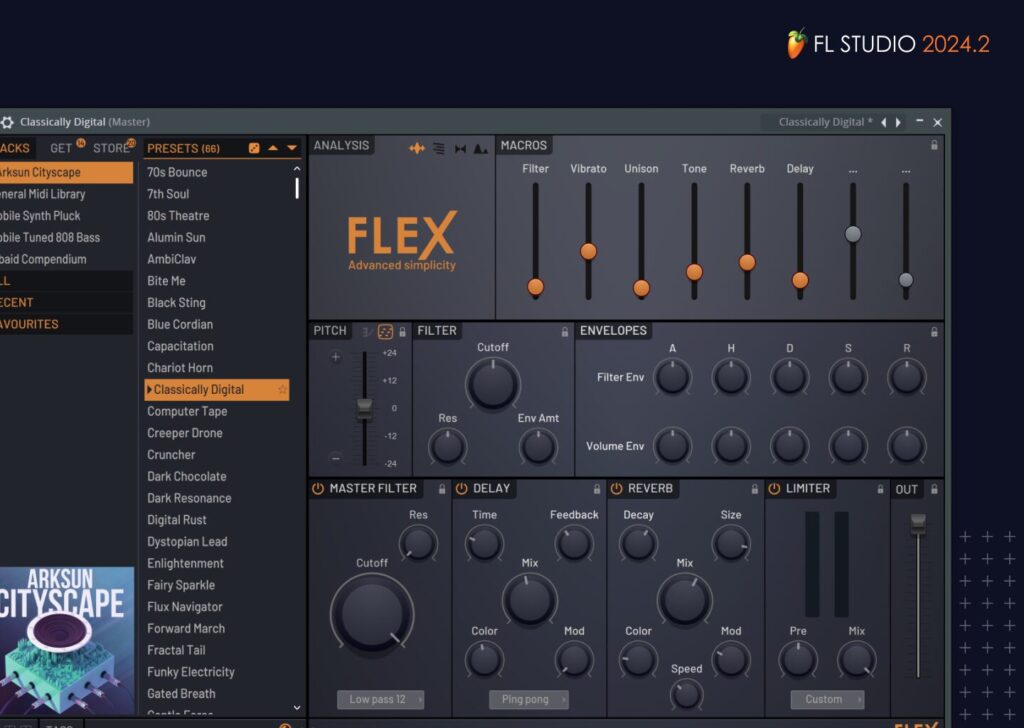Click the up arrow in the Presets header
The width and height of the screenshot is (1024, 728).
point(273,148)
